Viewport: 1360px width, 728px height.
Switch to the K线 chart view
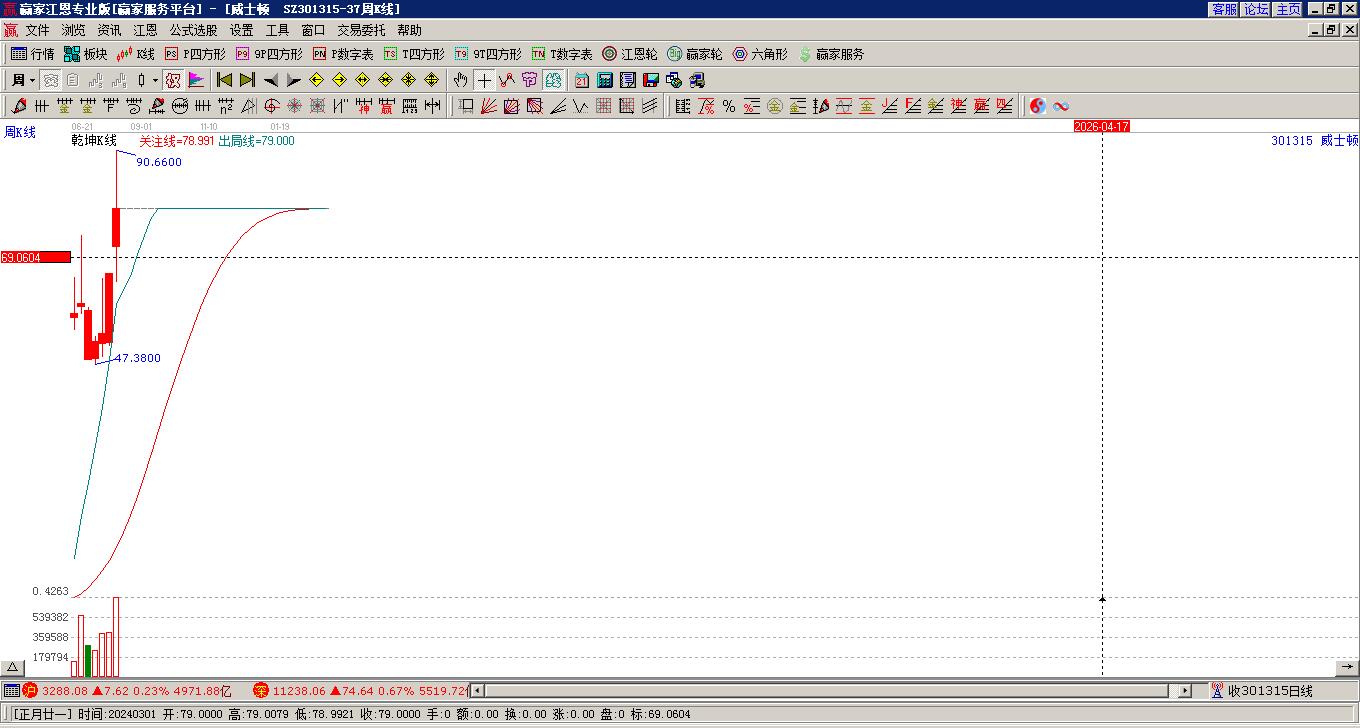point(135,54)
